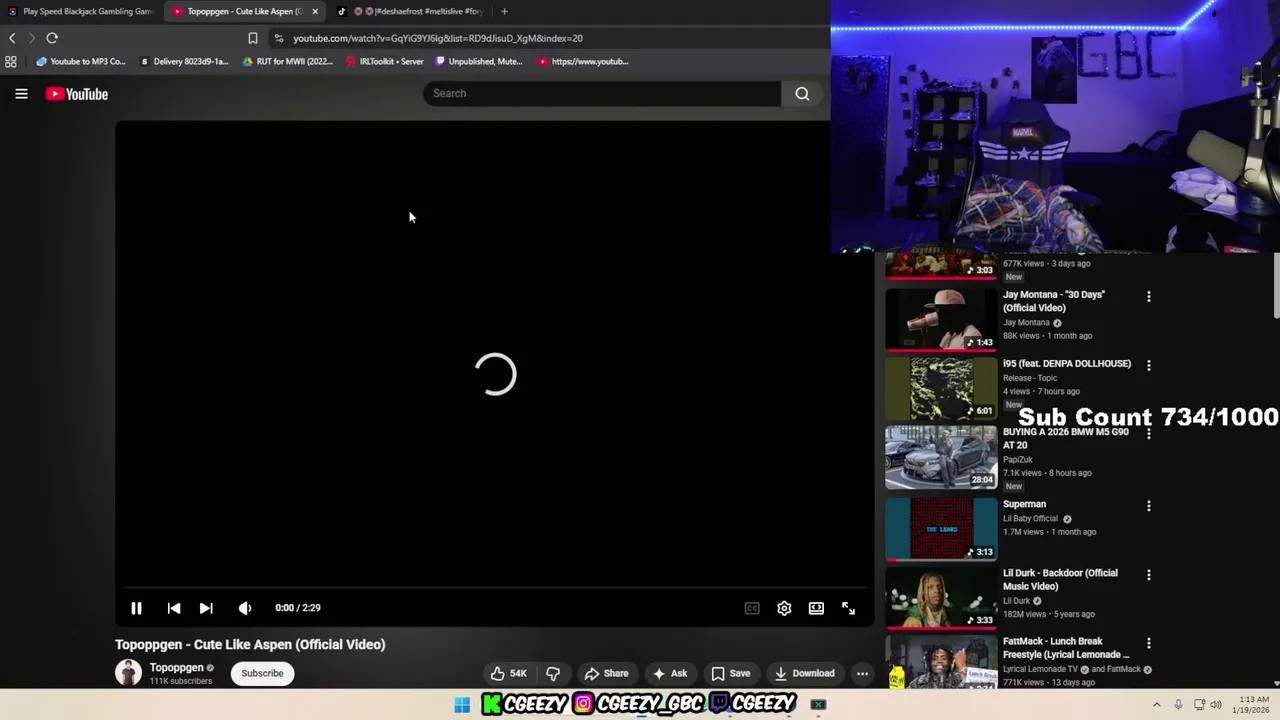
Task: Dislike the video
Action: (x=553, y=673)
